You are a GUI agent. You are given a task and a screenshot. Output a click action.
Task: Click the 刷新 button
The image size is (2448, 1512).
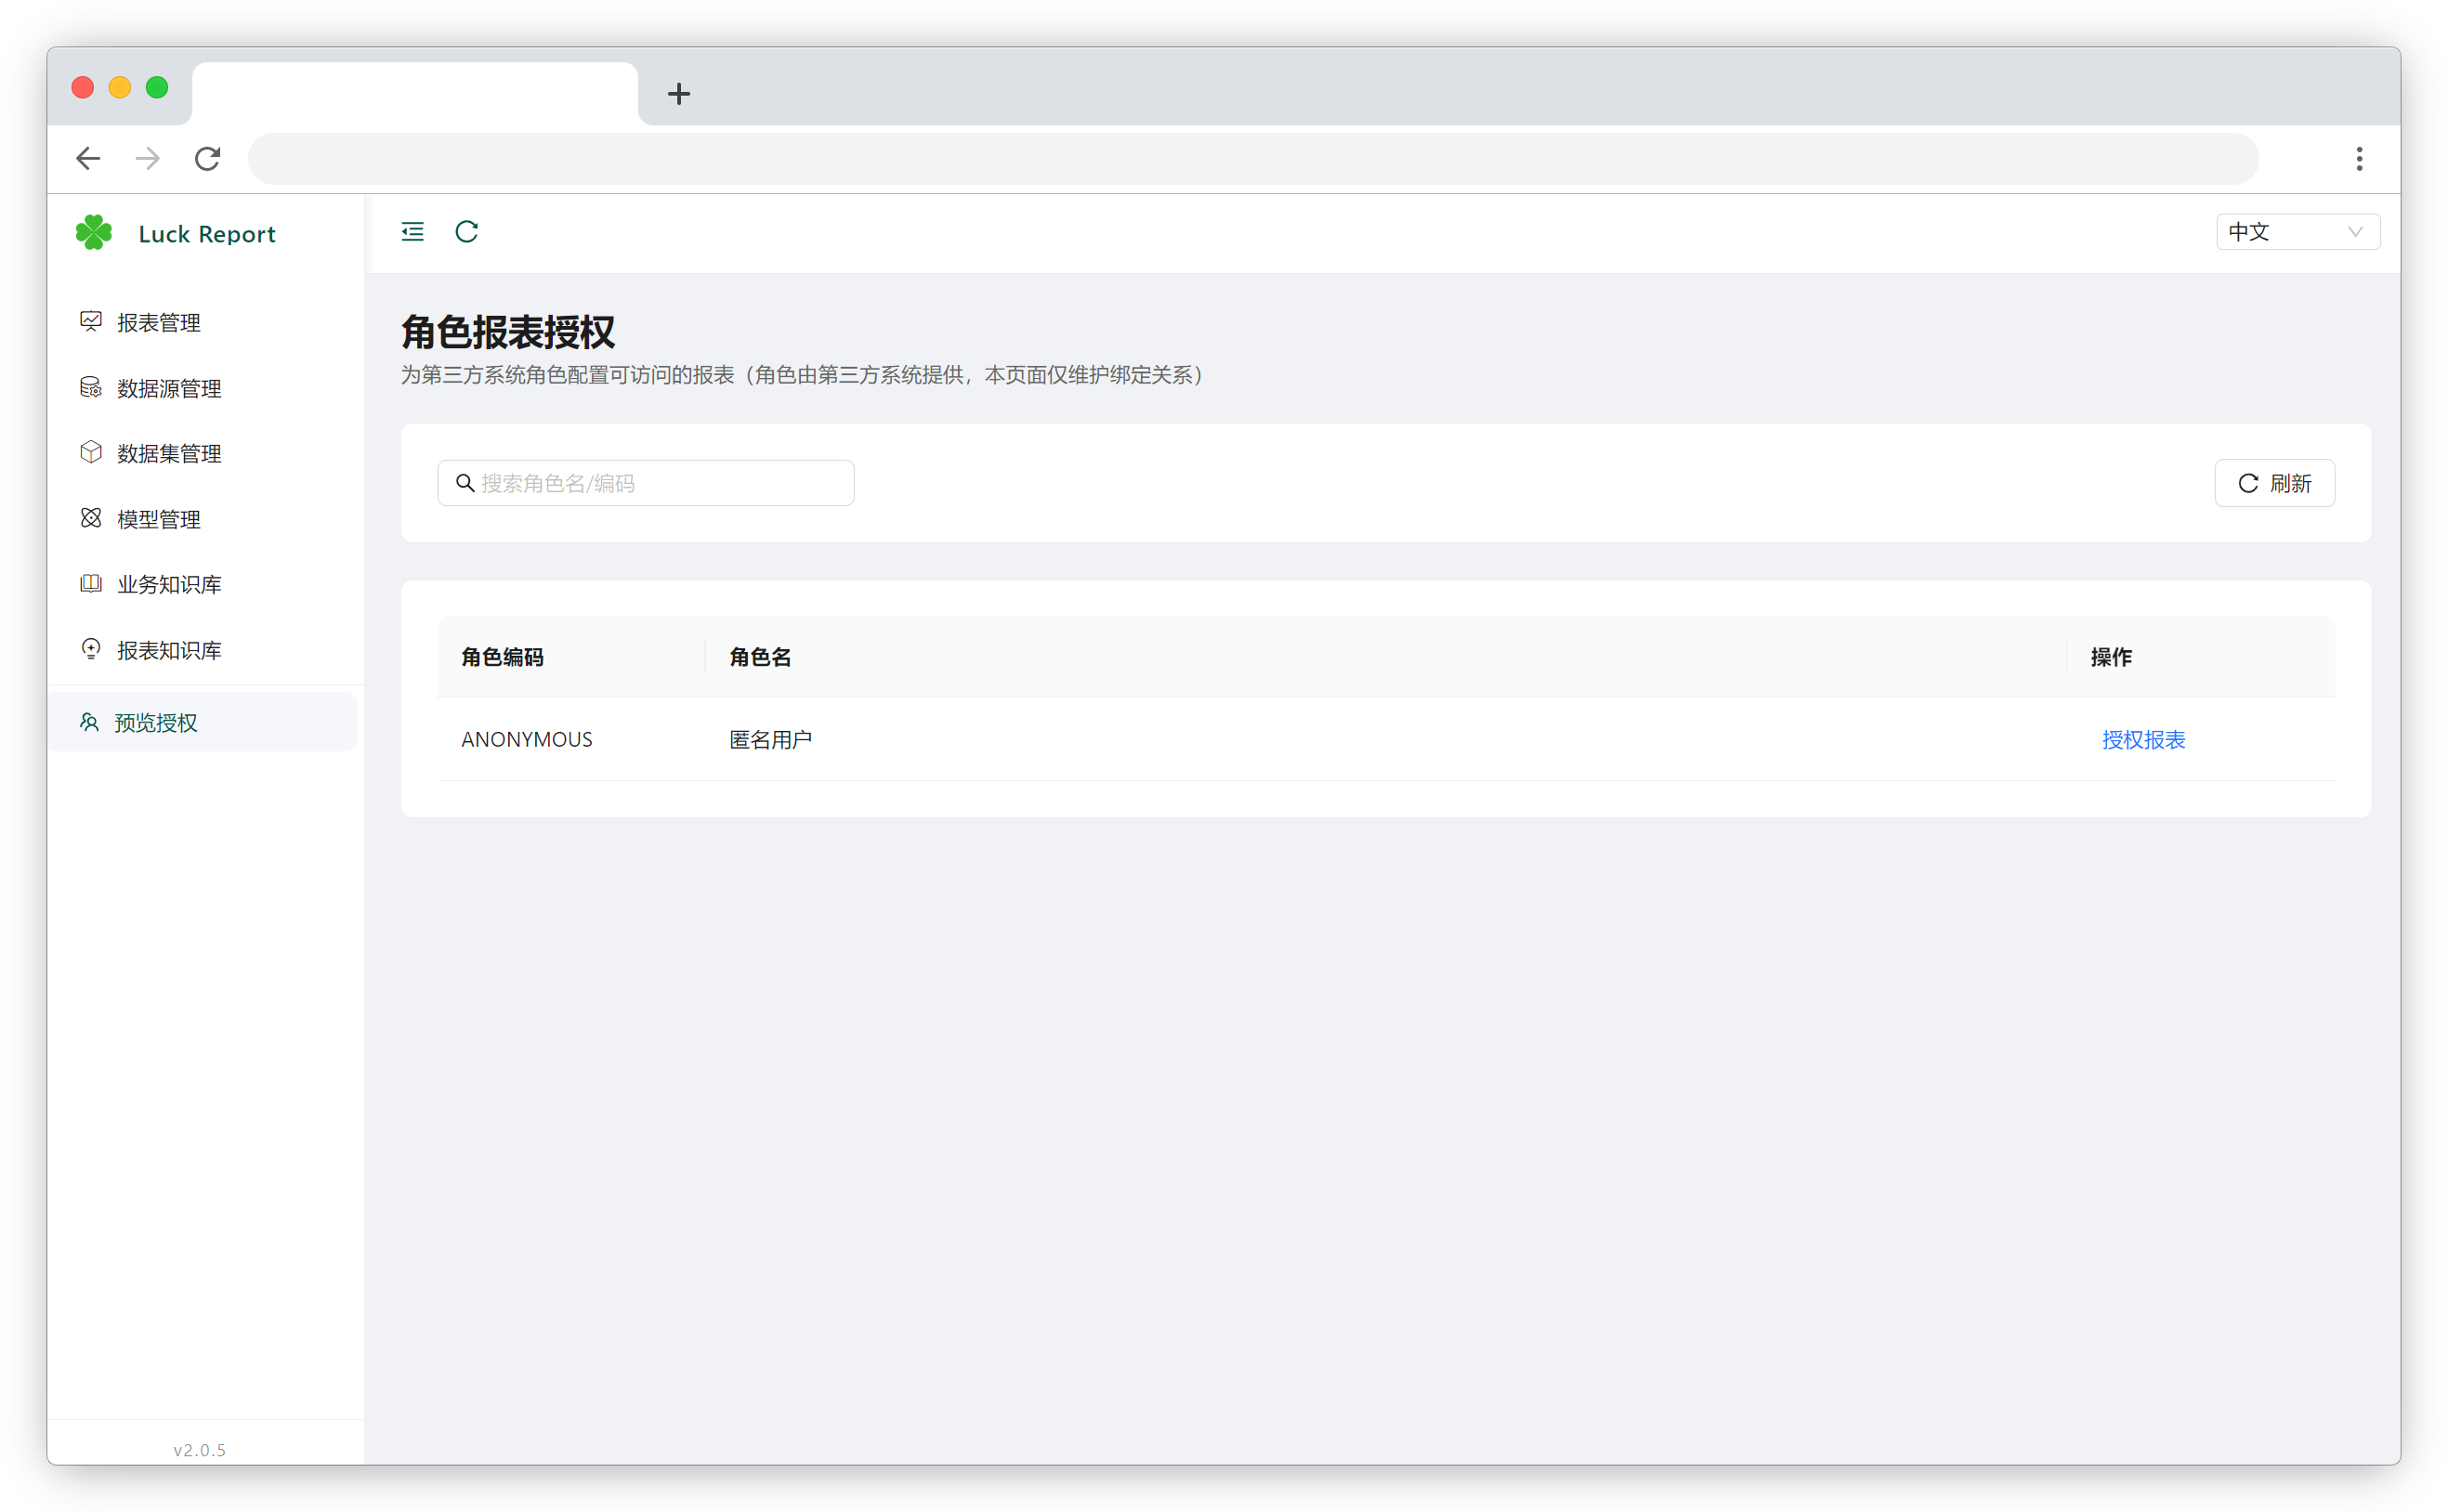(x=2274, y=483)
